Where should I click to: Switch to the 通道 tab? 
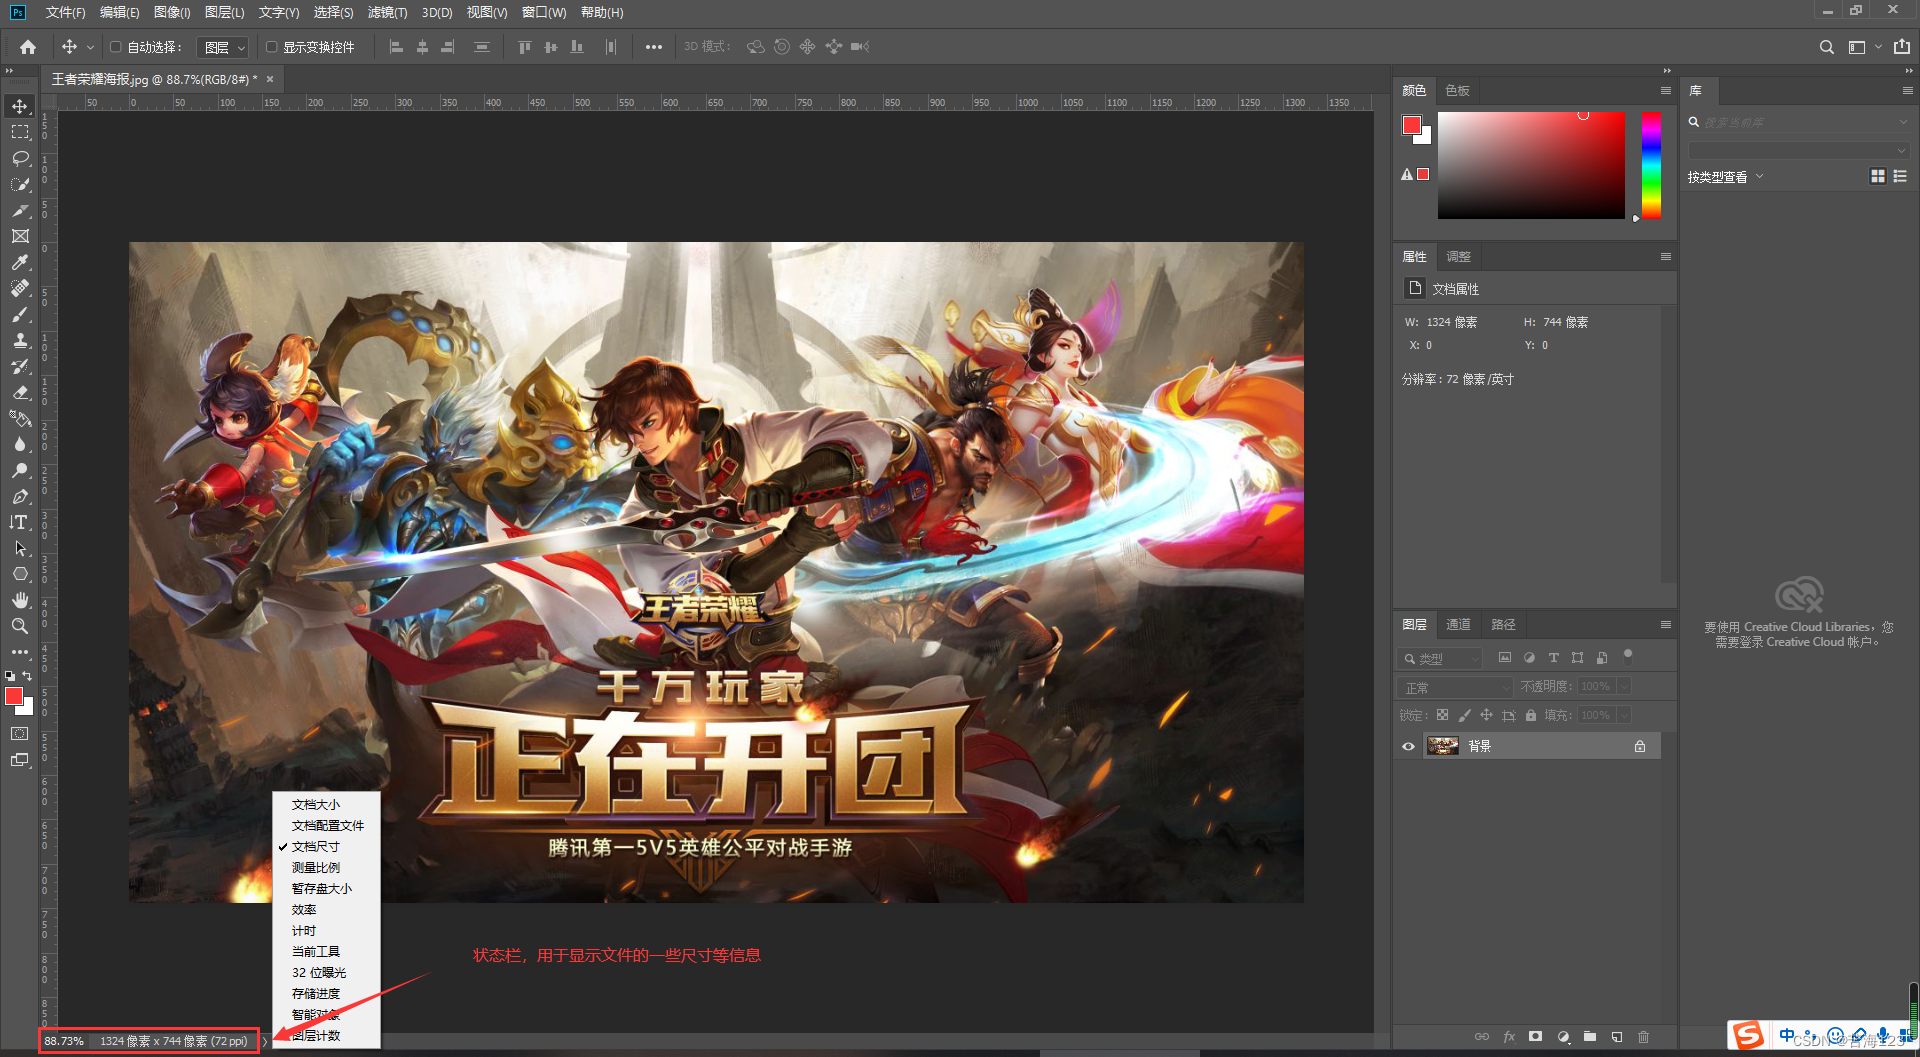pyautogui.click(x=1458, y=624)
